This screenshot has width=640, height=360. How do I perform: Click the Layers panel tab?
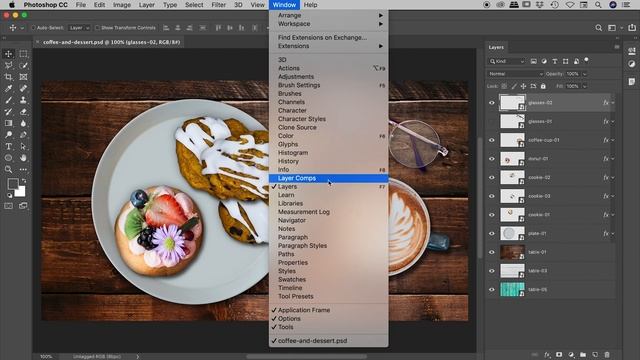pyautogui.click(x=496, y=47)
